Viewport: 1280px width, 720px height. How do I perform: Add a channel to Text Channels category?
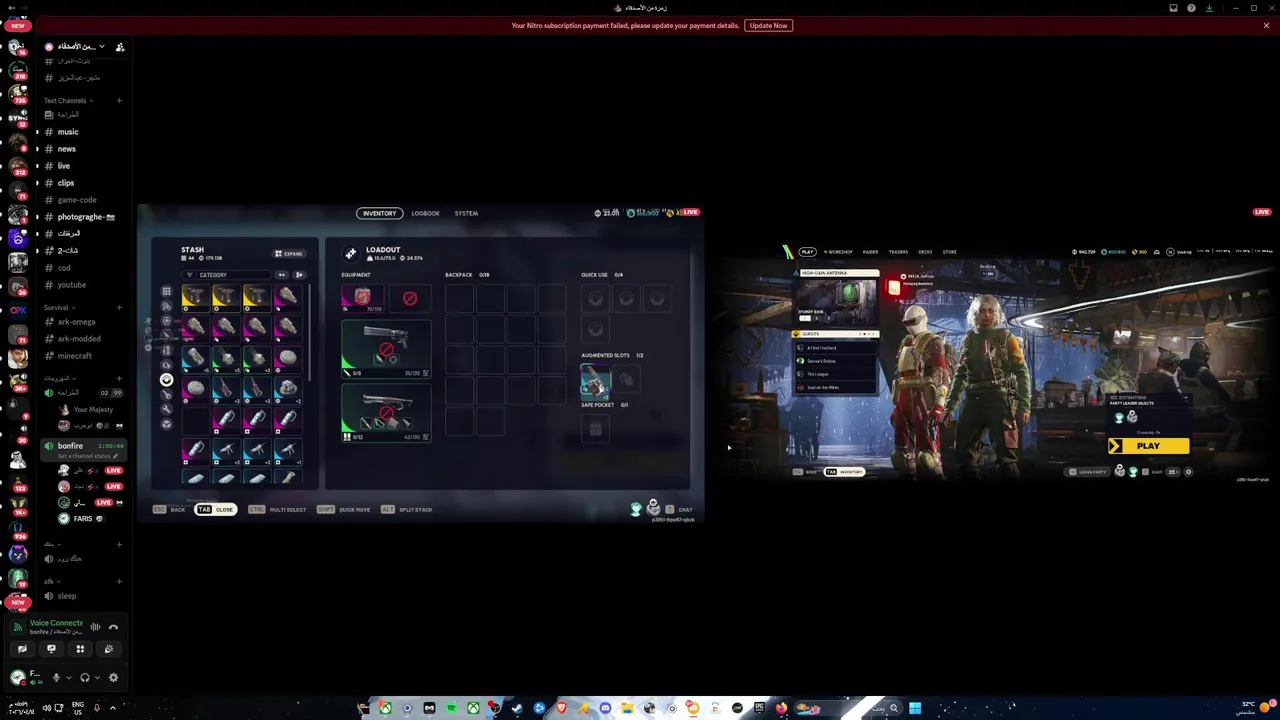[119, 100]
